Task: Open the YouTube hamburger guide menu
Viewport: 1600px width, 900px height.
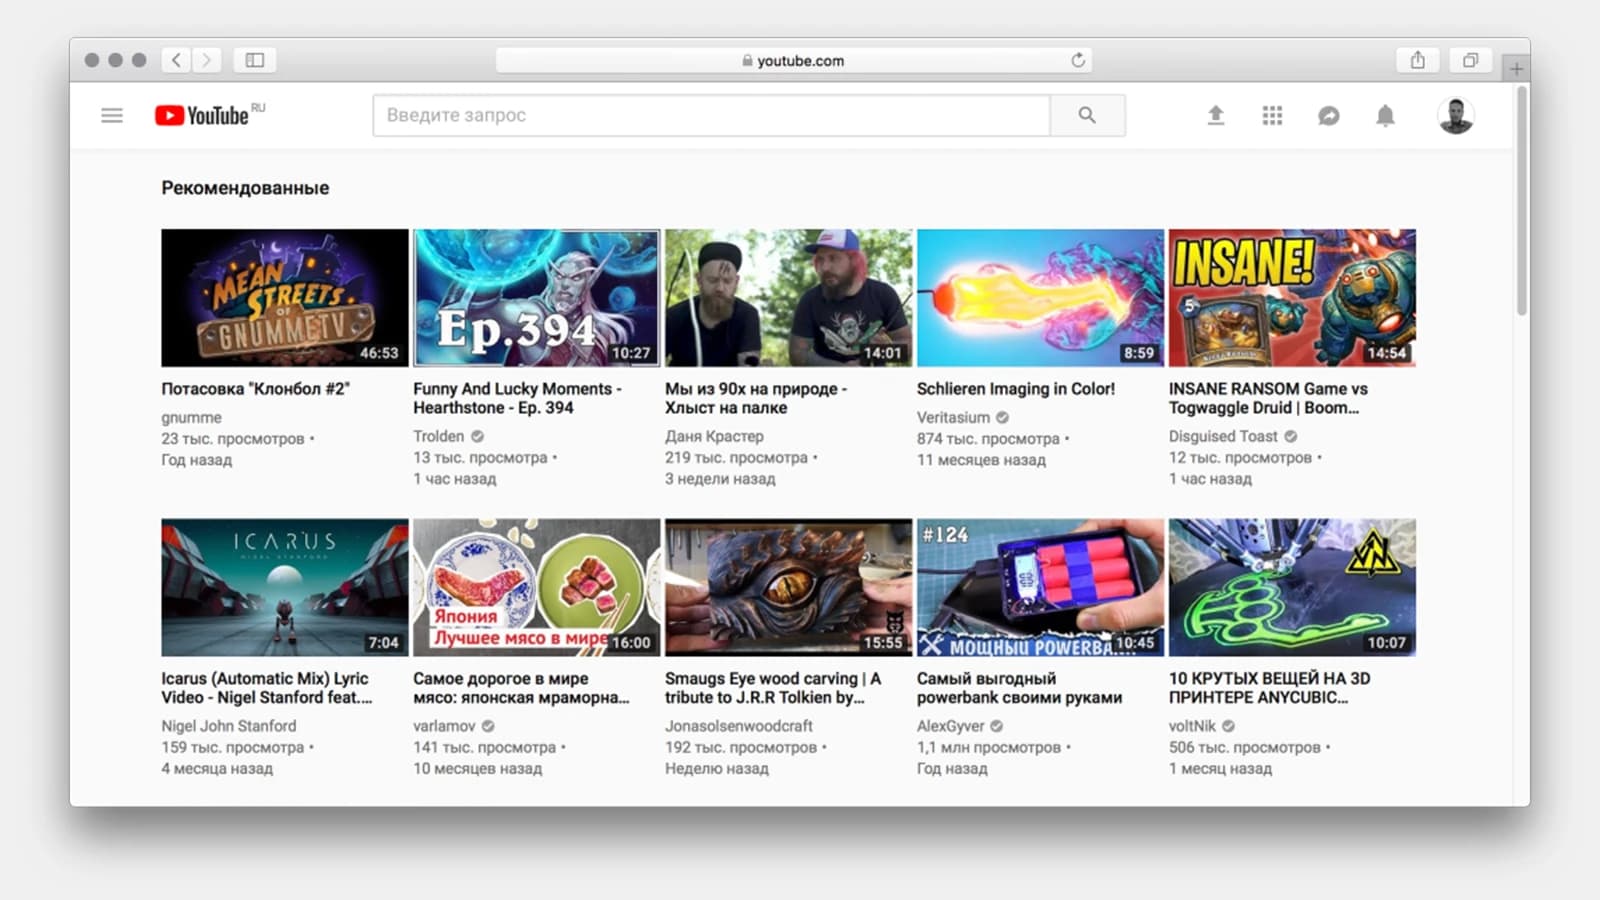Action: tap(112, 116)
